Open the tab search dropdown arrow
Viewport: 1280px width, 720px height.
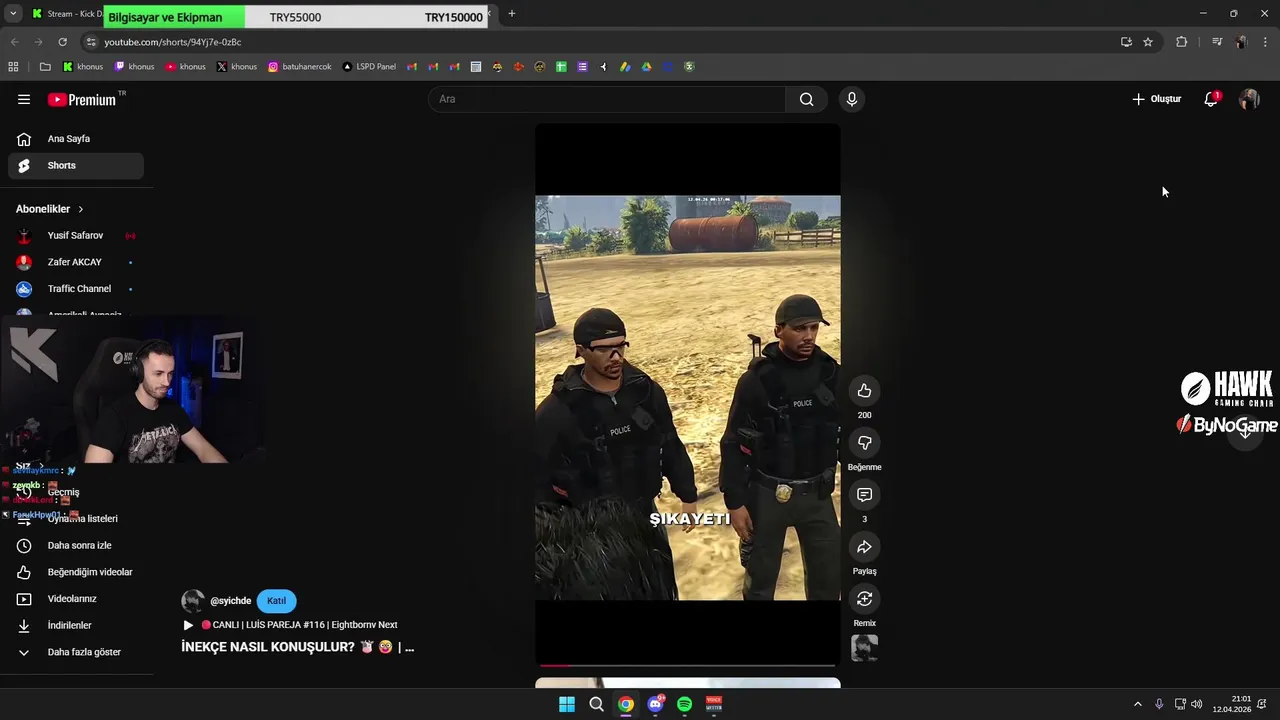13,14
